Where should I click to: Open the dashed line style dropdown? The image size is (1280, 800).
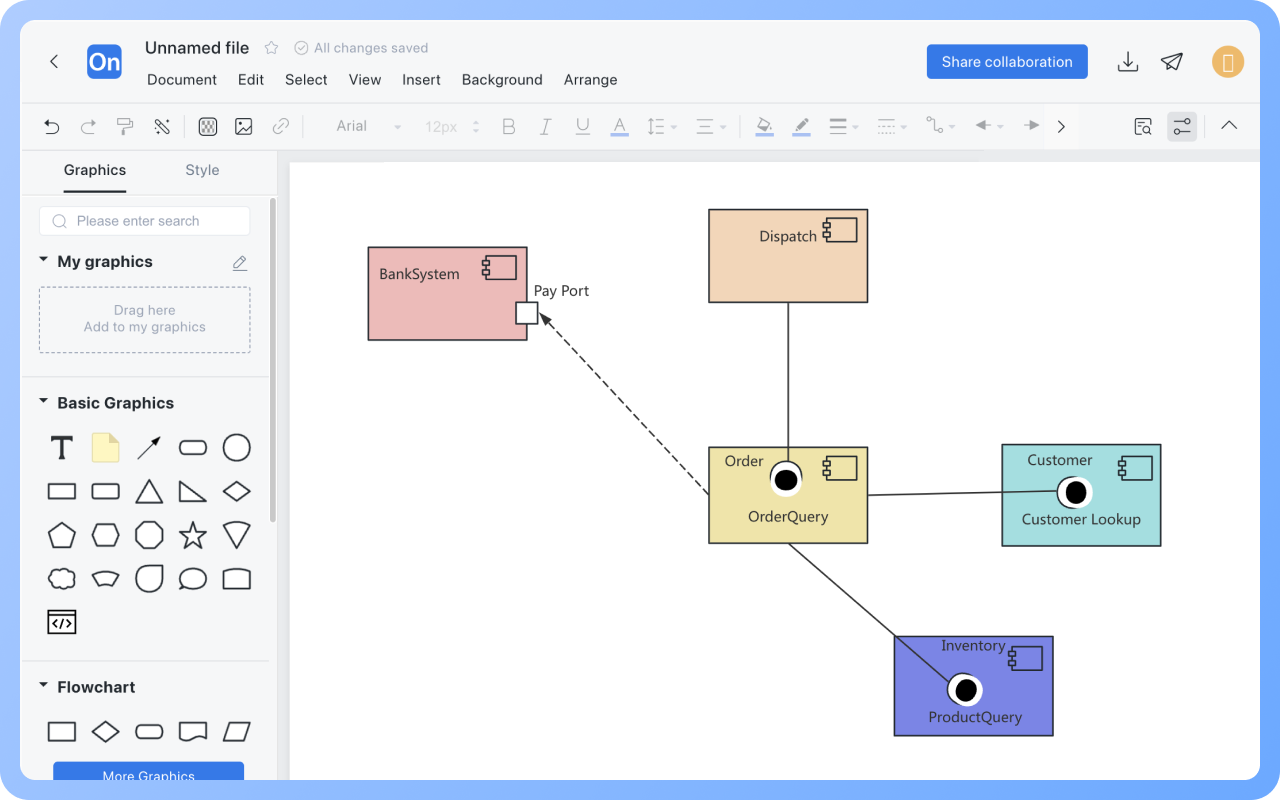click(892, 126)
